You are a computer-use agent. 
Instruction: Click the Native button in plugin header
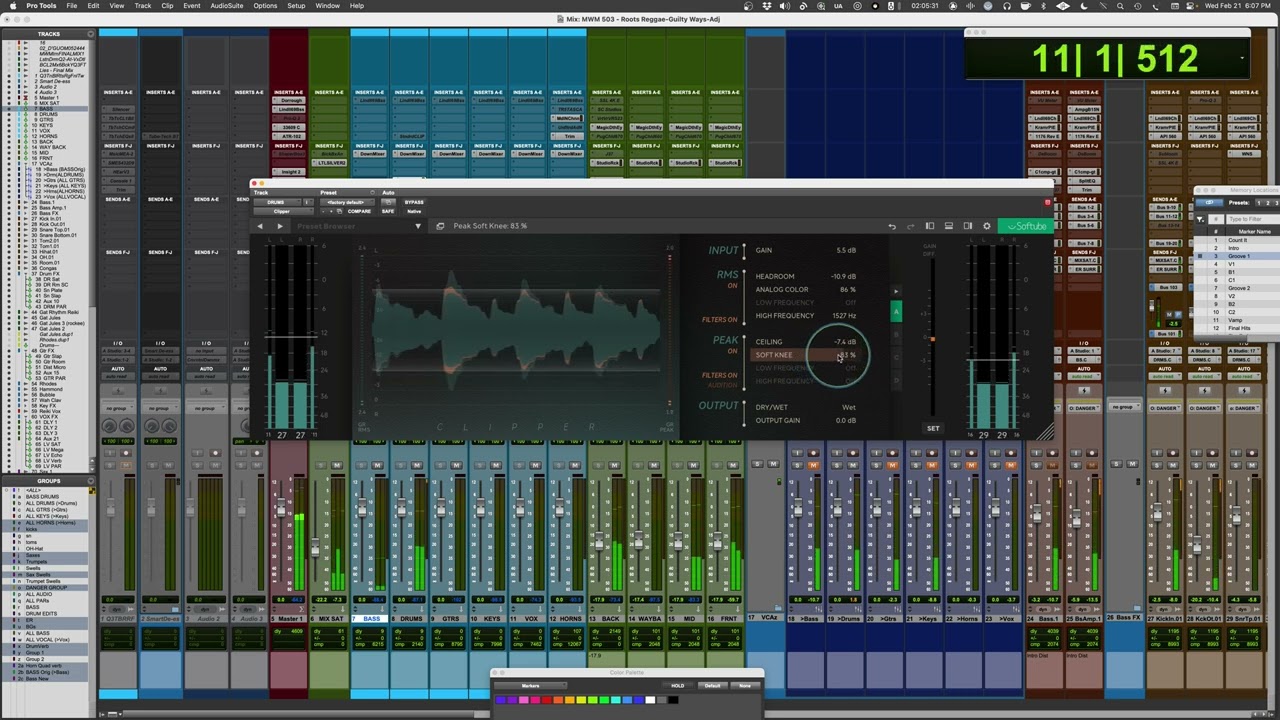[414, 211]
